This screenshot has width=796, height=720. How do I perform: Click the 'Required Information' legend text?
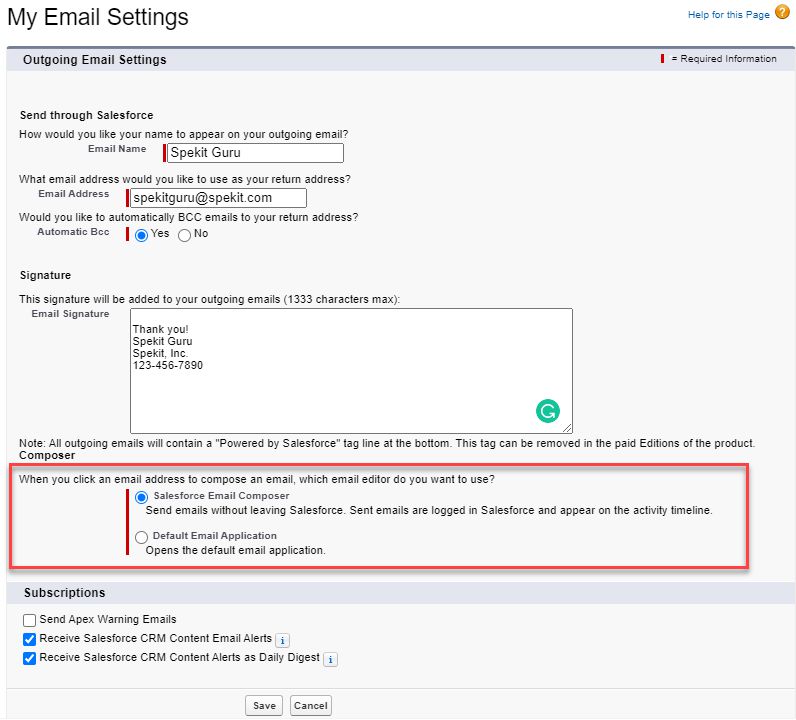(728, 59)
